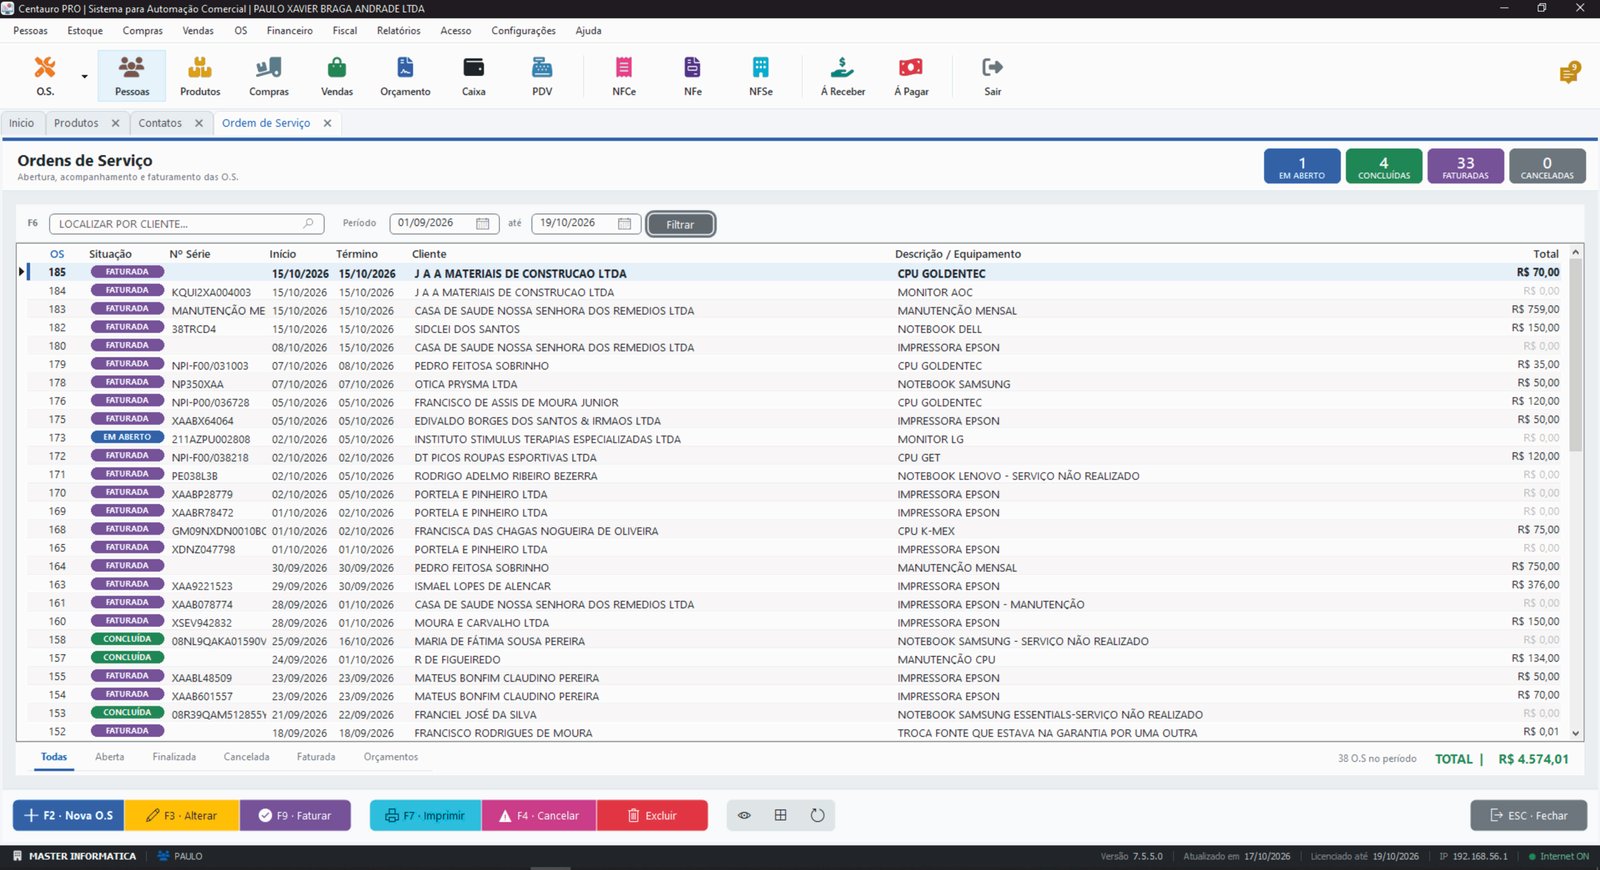Show the Orçamentos filter tab
This screenshot has width=1600, height=870.
pyautogui.click(x=391, y=757)
